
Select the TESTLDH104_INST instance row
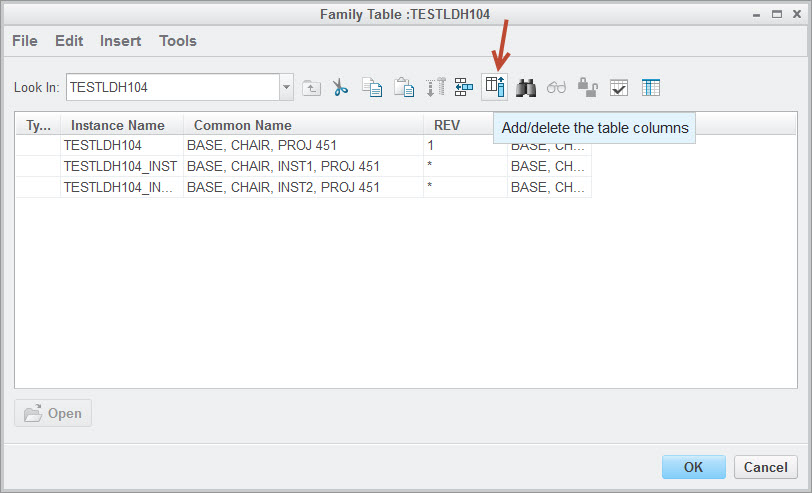tap(120, 166)
